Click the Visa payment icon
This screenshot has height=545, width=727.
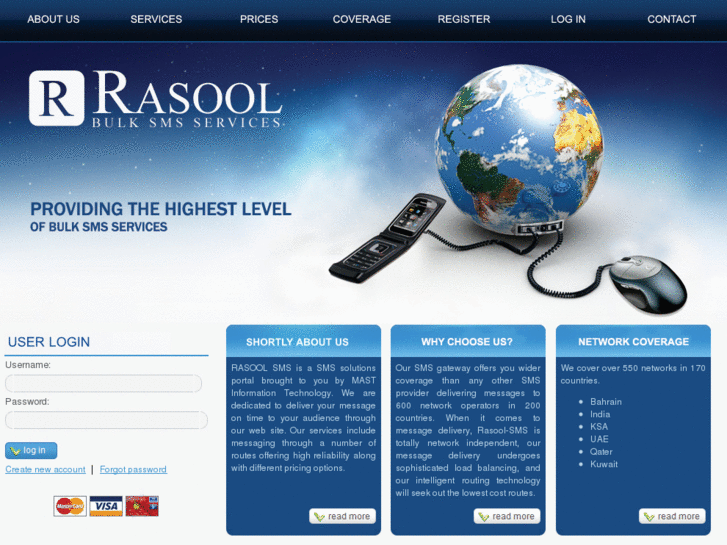click(106, 506)
